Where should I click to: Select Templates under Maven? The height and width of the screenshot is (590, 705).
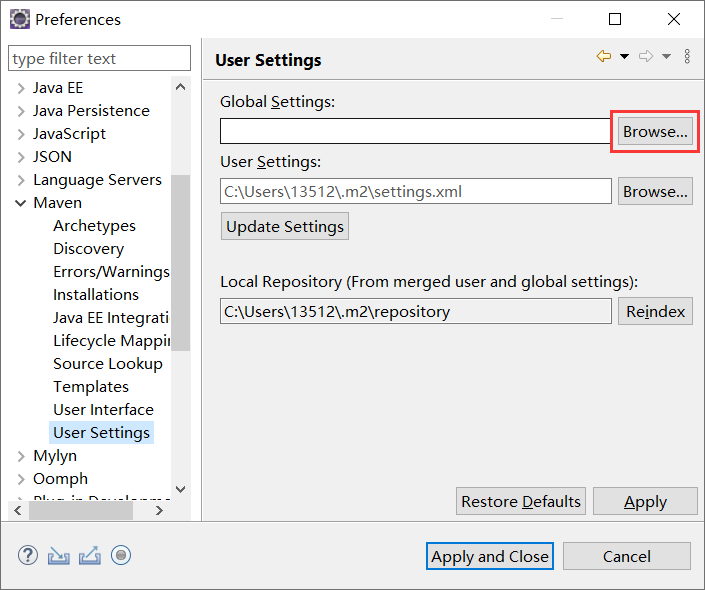[x=91, y=387]
